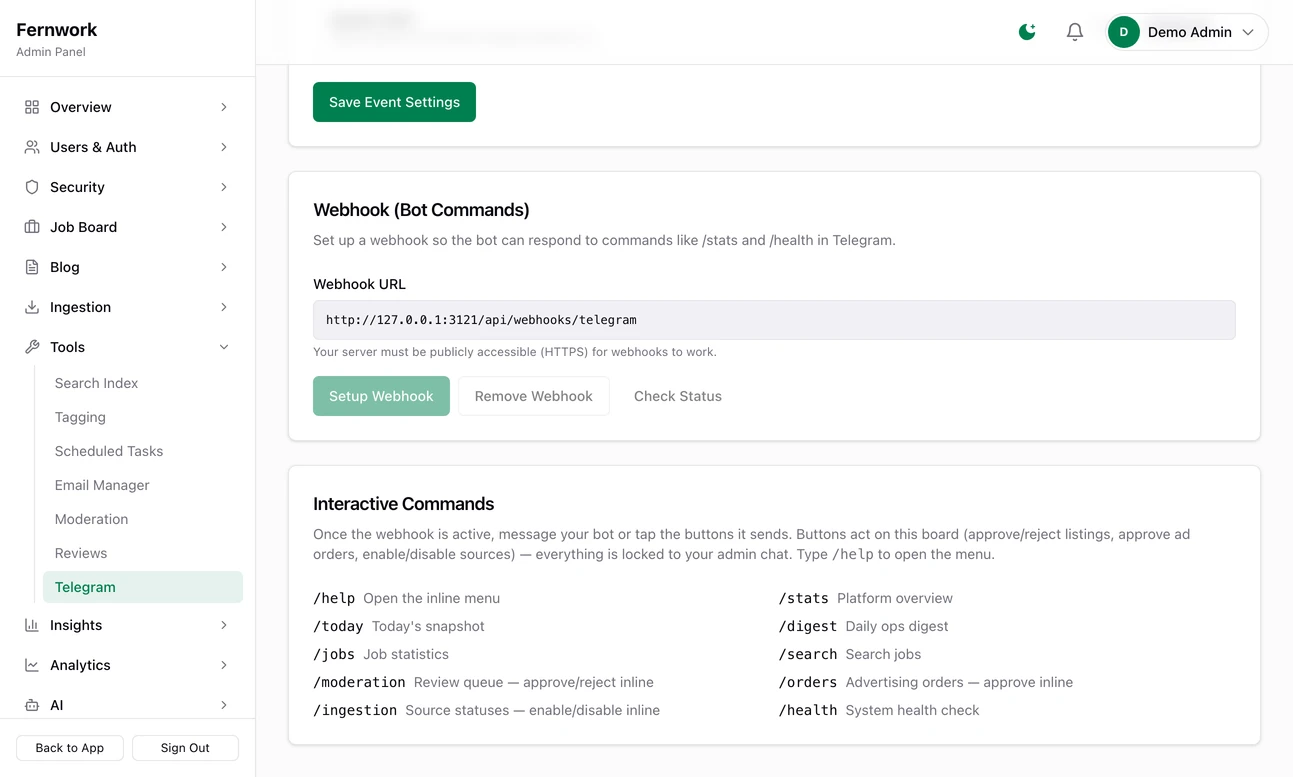1293x777 pixels.
Task: Click the AI robot icon
Action: tap(32, 705)
